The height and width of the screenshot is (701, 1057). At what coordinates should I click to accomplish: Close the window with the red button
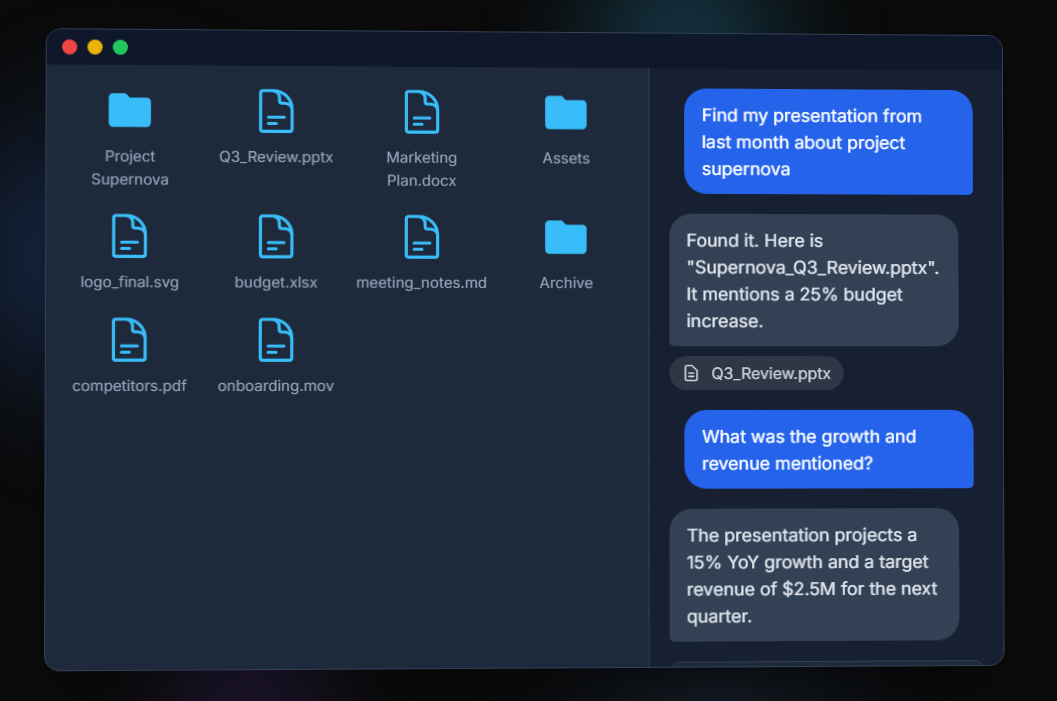point(69,47)
